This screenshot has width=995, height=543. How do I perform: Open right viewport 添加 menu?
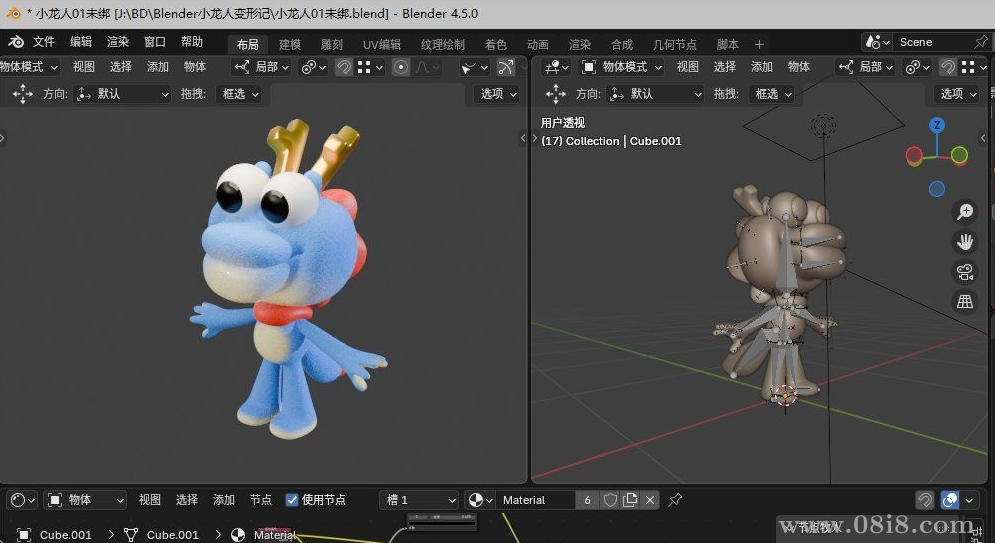click(x=761, y=67)
